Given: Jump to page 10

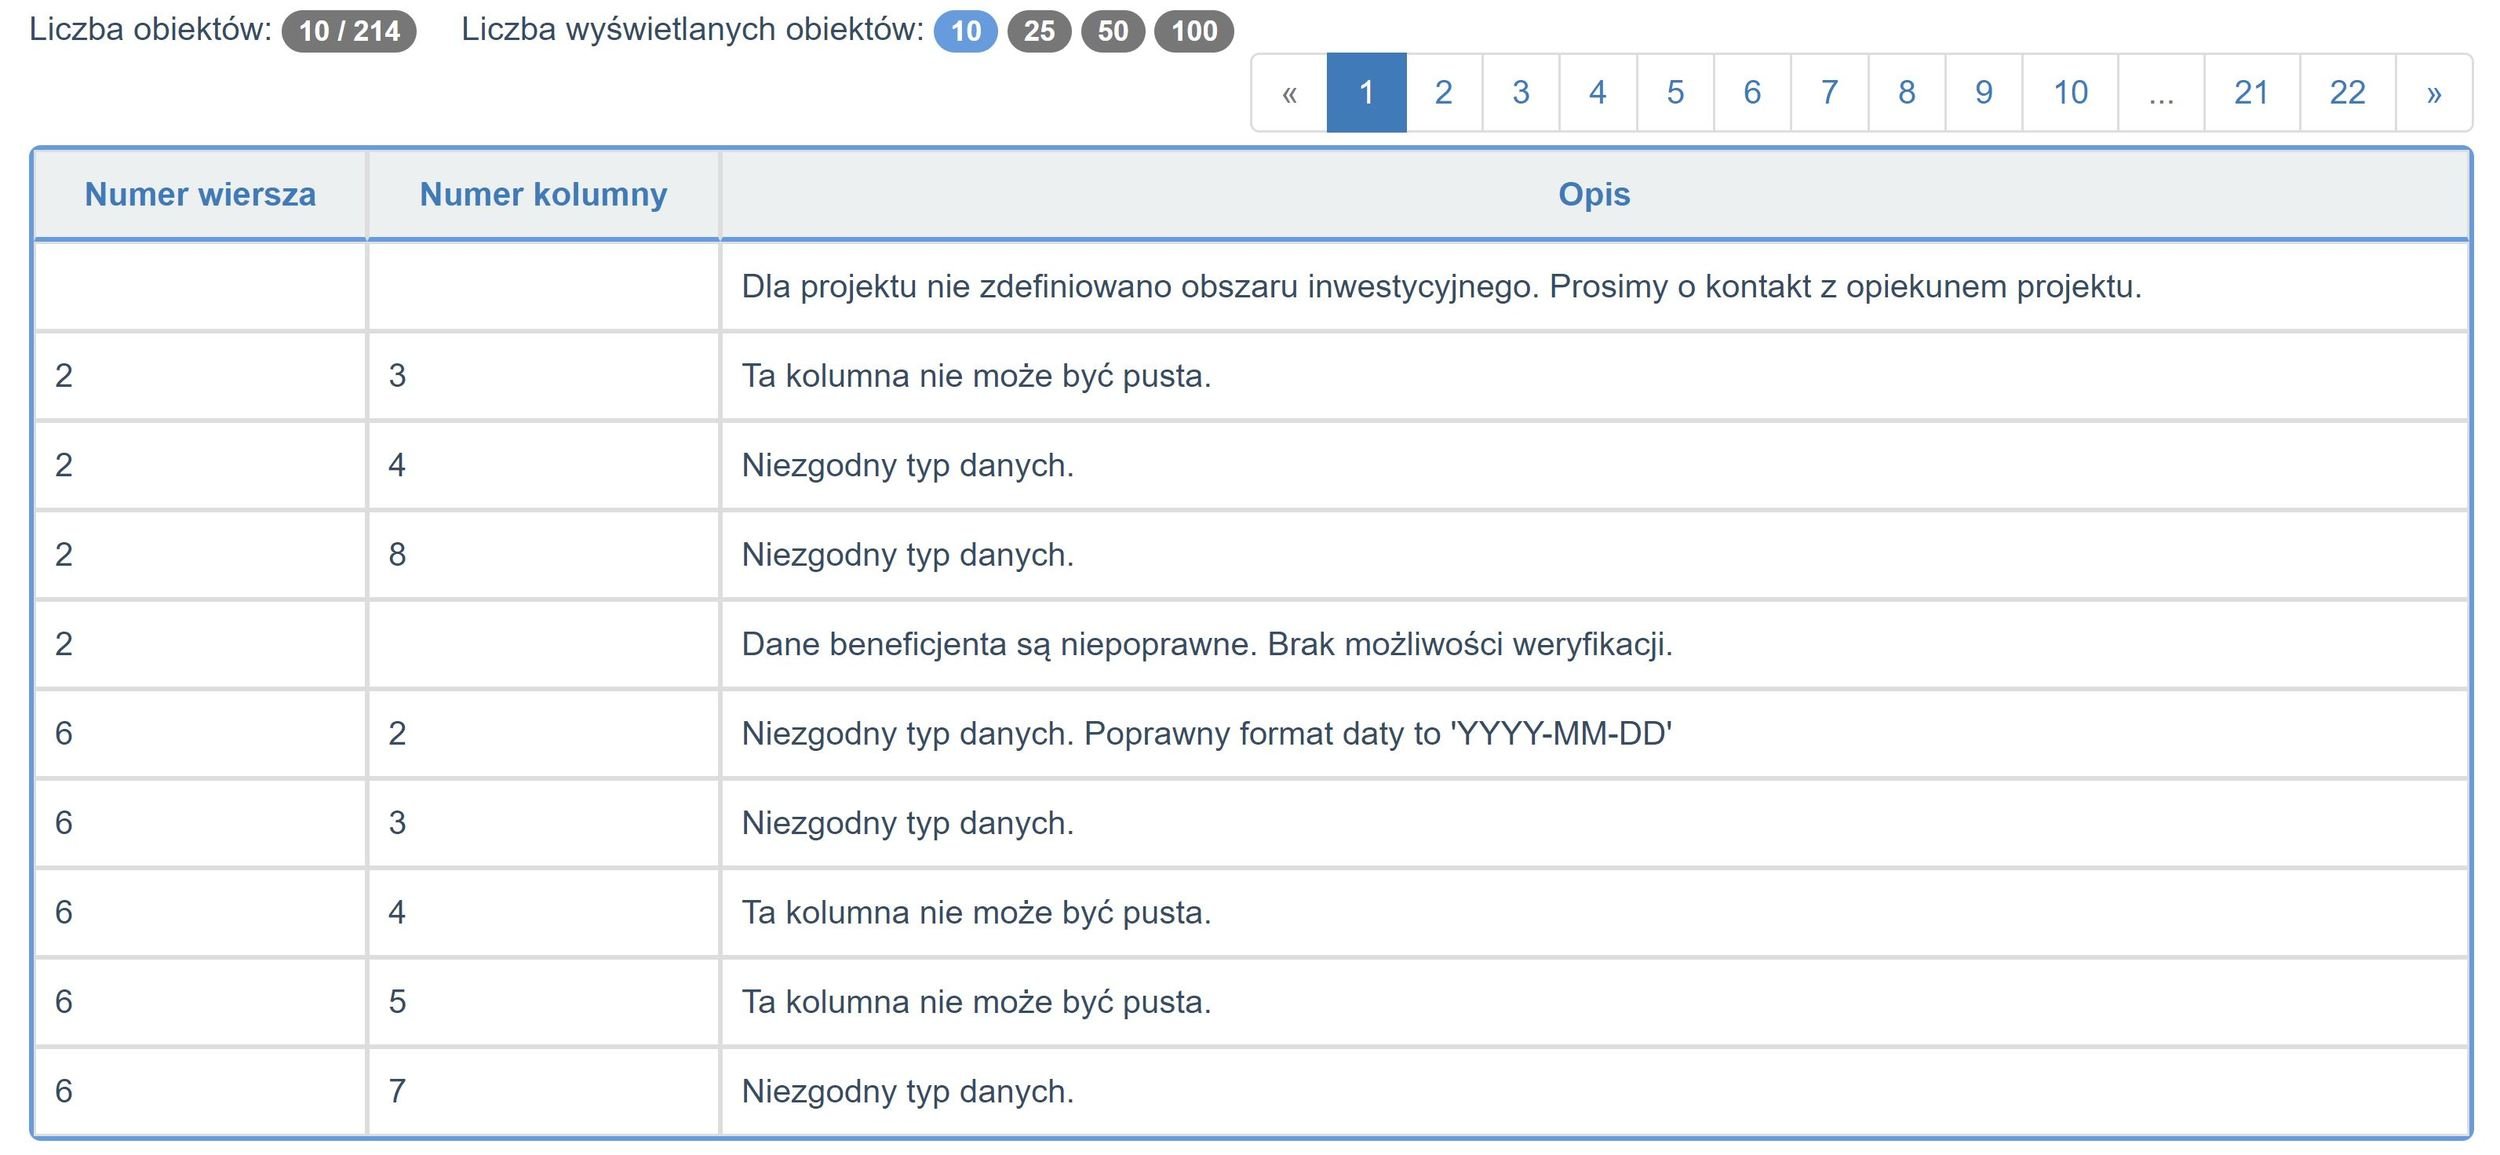Looking at the screenshot, I should pos(2070,93).
